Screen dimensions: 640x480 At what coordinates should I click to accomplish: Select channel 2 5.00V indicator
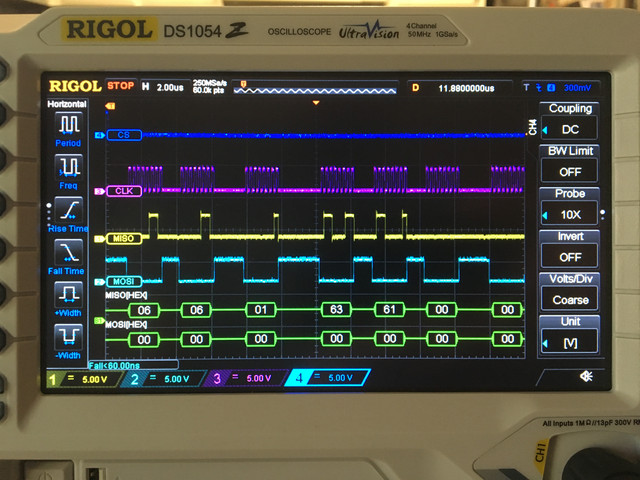pos(165,379)
